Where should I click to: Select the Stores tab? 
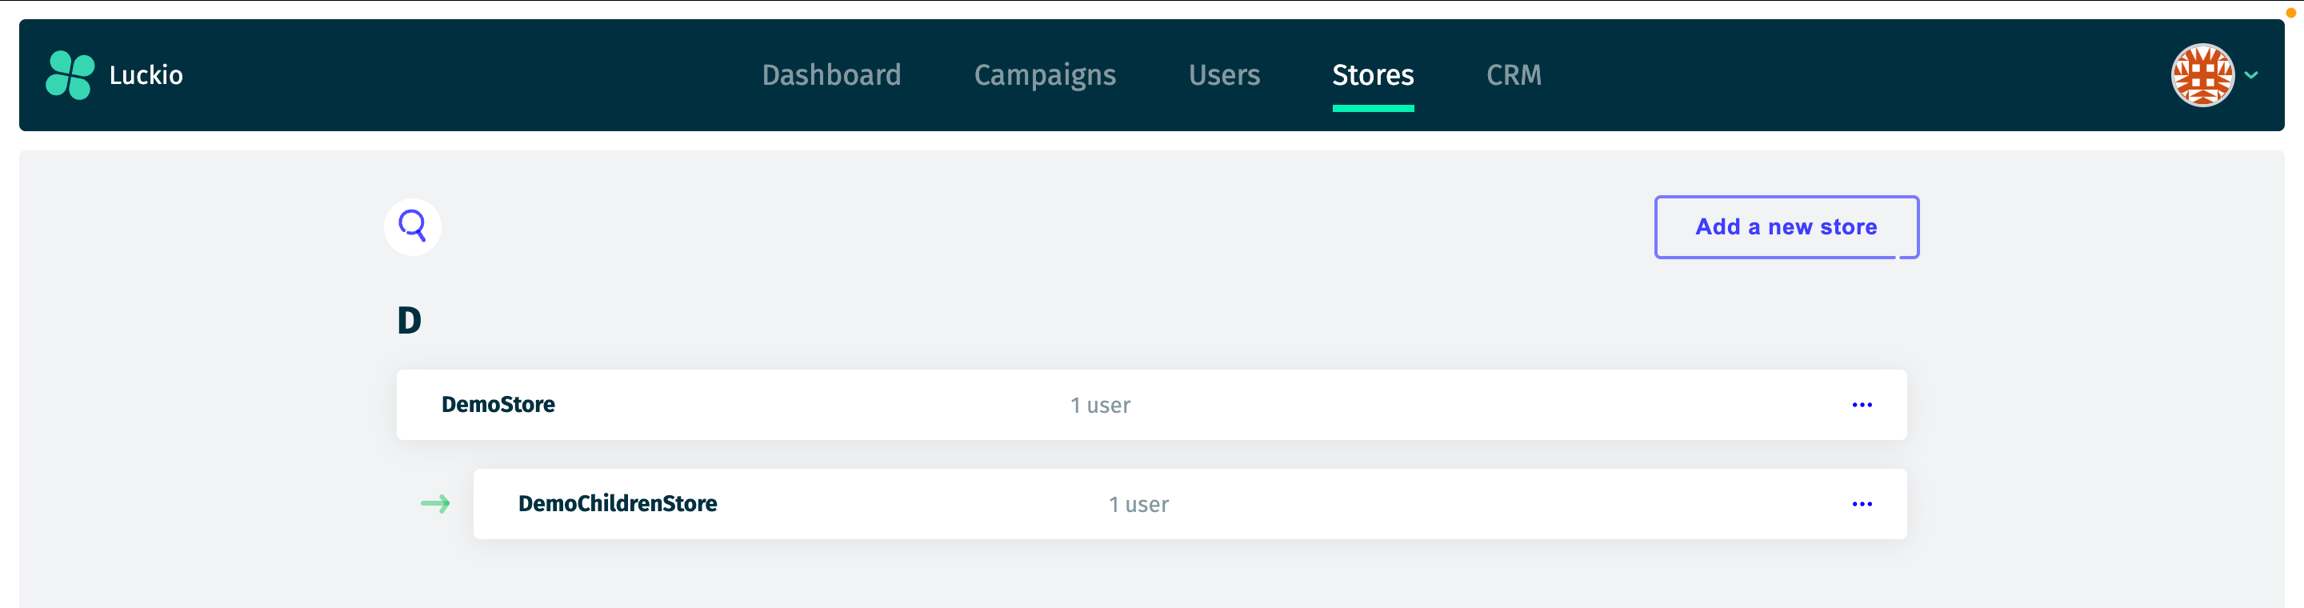point(1372,76)
